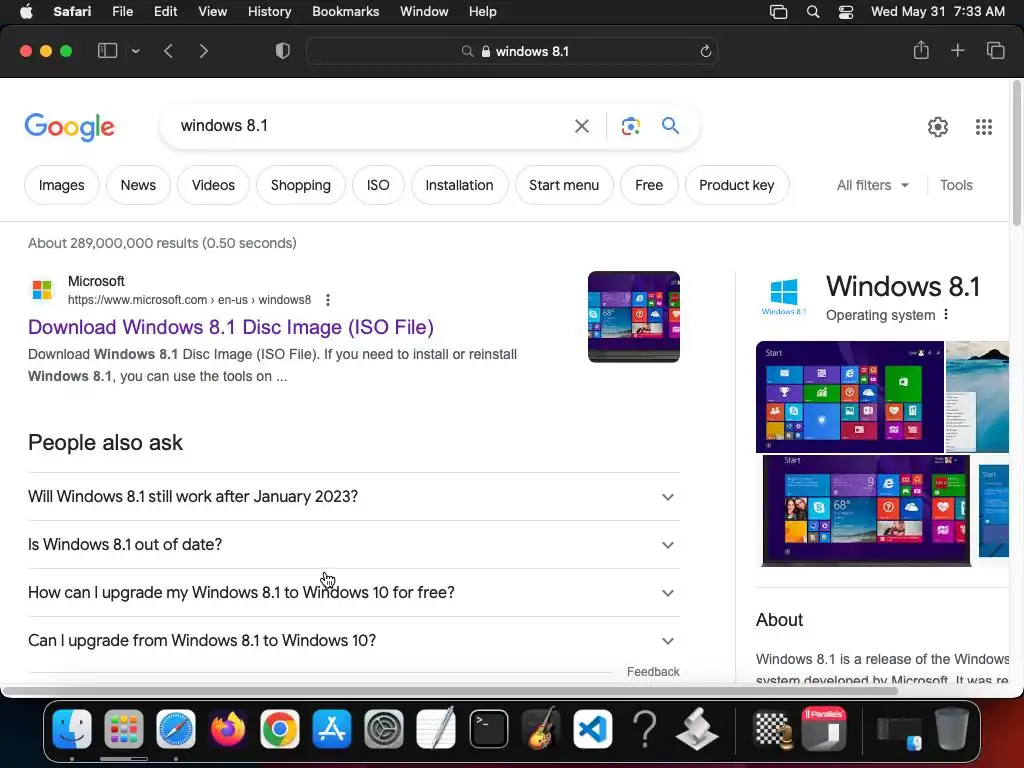The image size is (1024, 768).
Task: Expand upgrade to Windows 10 for free question
Action: [x=354, y=592]
